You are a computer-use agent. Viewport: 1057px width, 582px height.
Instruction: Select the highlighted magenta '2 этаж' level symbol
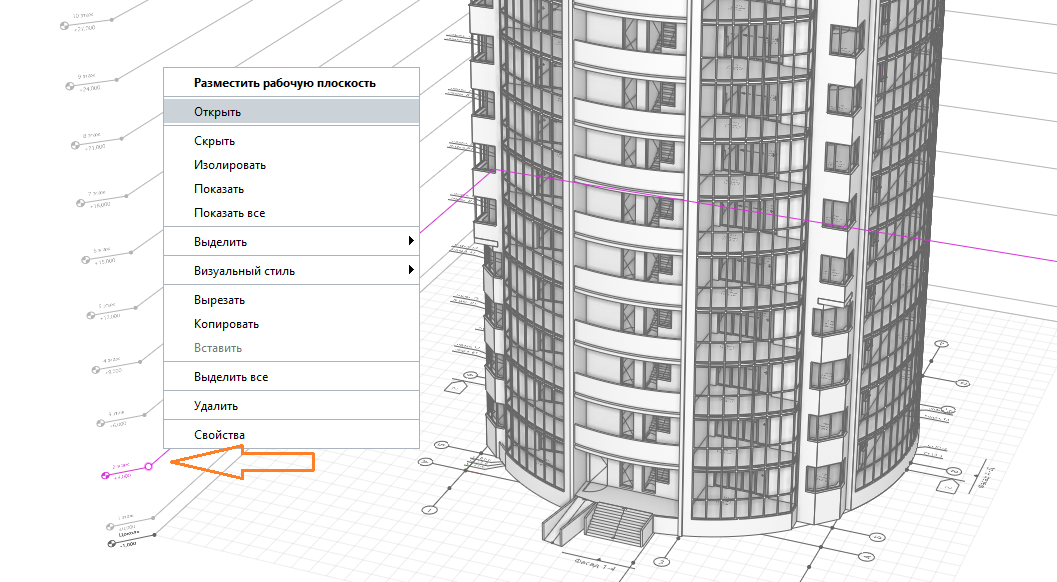pyautogui.click(x=105, y=475)
